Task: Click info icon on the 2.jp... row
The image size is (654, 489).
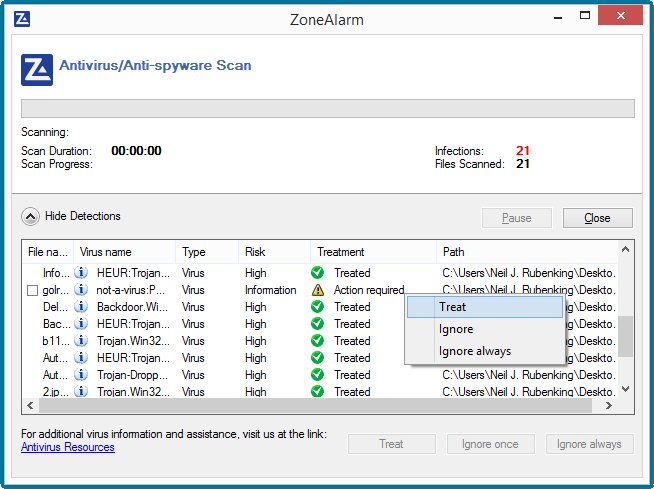Action: point(81,391)
